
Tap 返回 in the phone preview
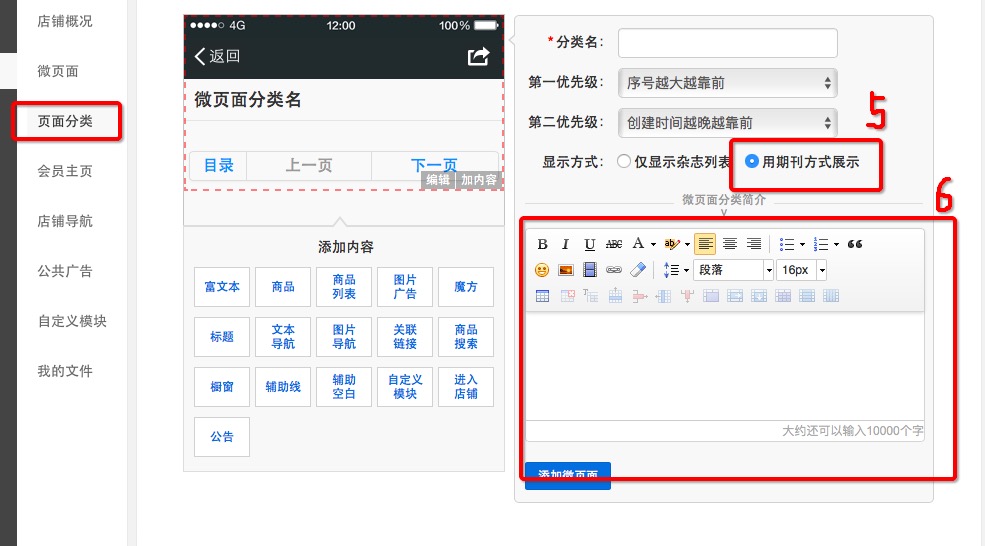pos(217,57)
